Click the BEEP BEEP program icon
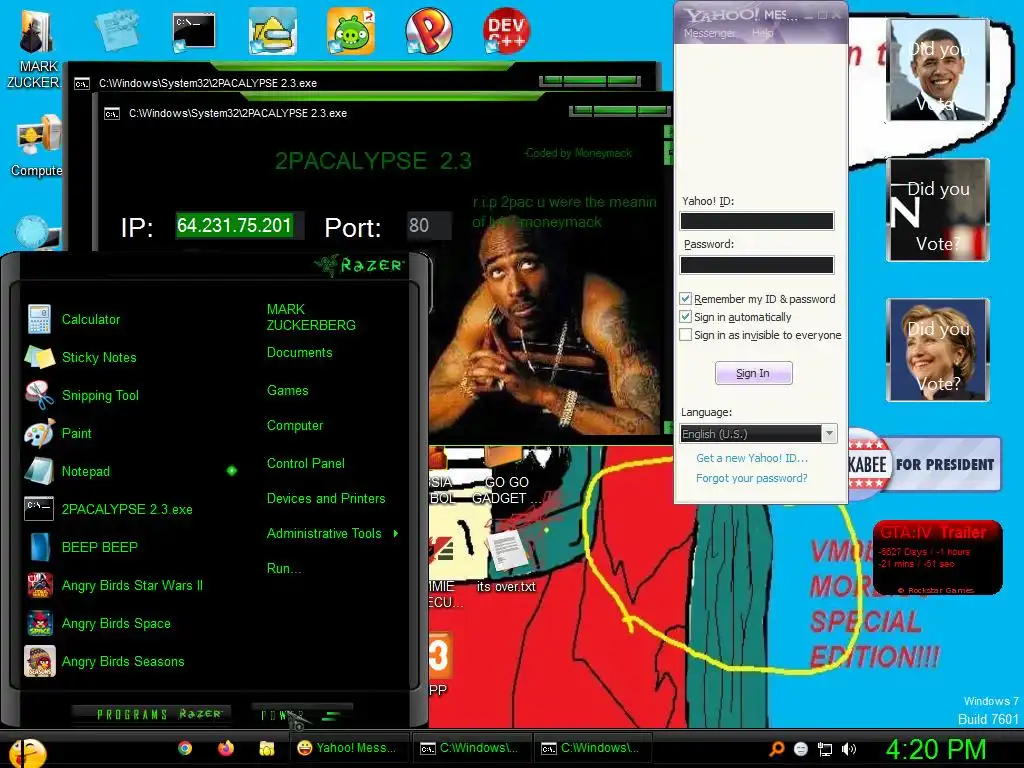The width and height of the screenshot is (1024, 768). point(40,547)
